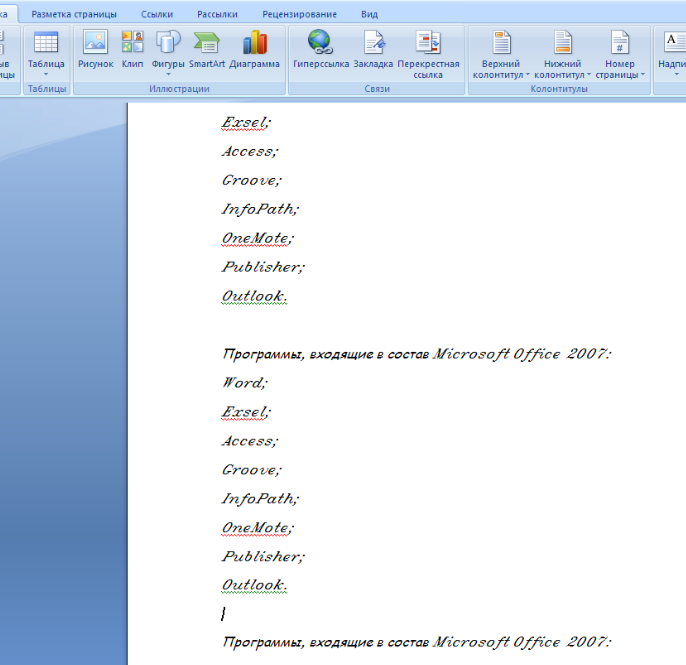Expand the Таблица dropdown arrow
The width and height of the screenshot is (686, 665).
[46, 74]
